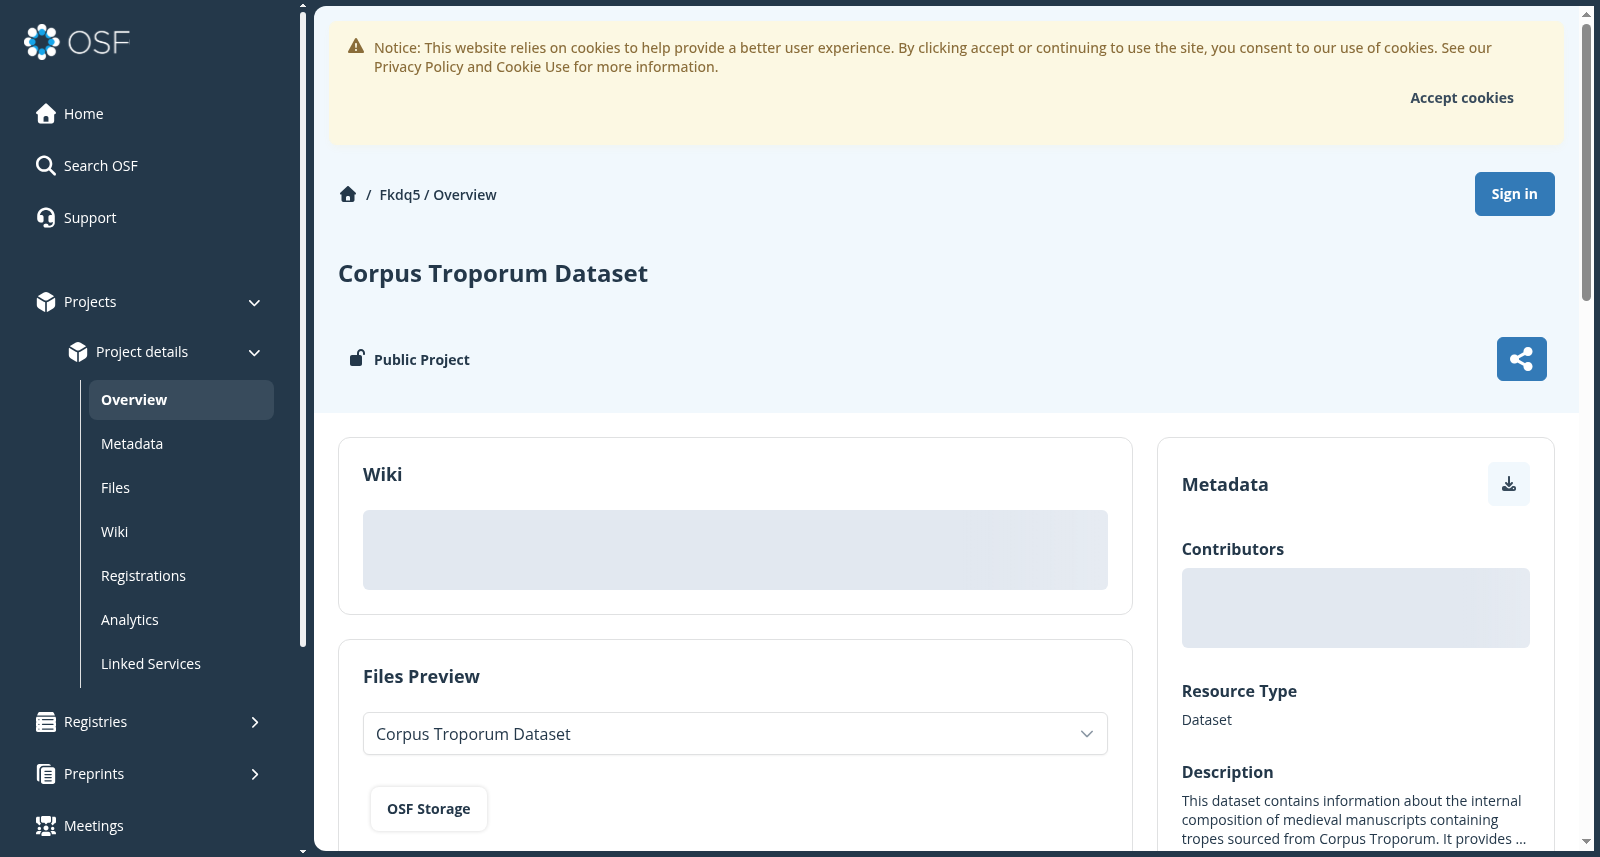Click the Preprints icon

pyautogui.click(x=46, y=774)
